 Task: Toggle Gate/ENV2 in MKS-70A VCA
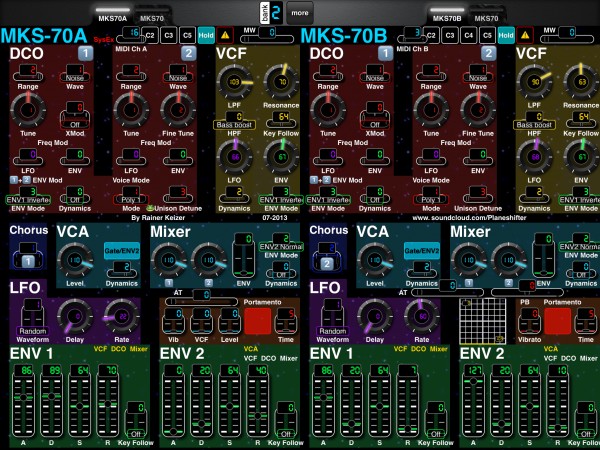click(122, 251)
